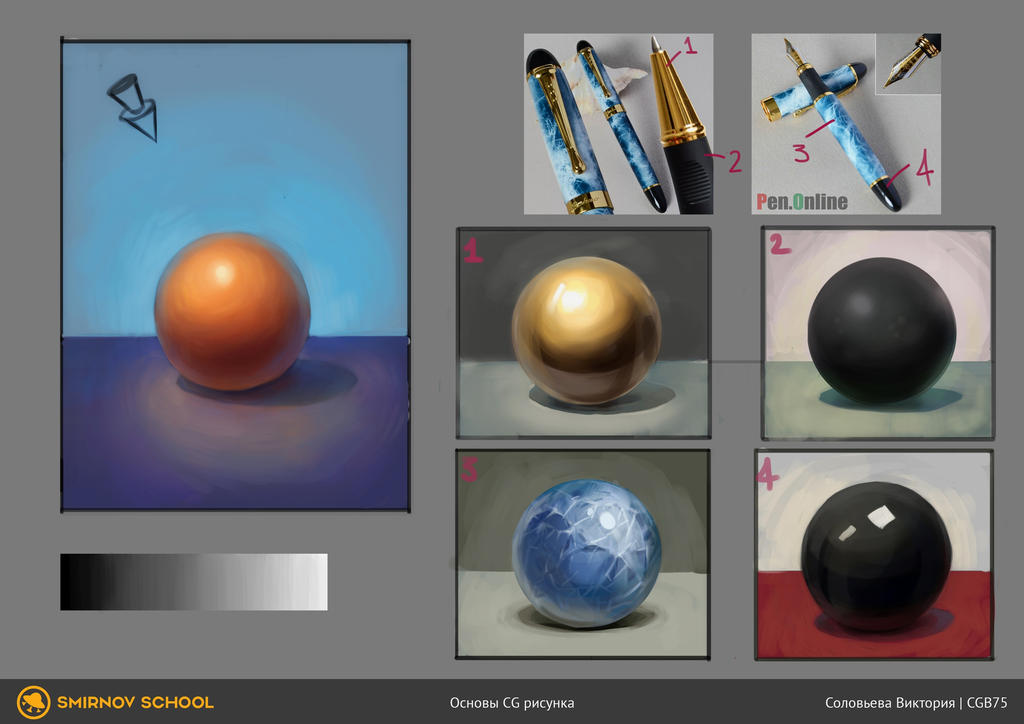
Task: Click the matte black sphere study 2
Action: coord(878,333)
